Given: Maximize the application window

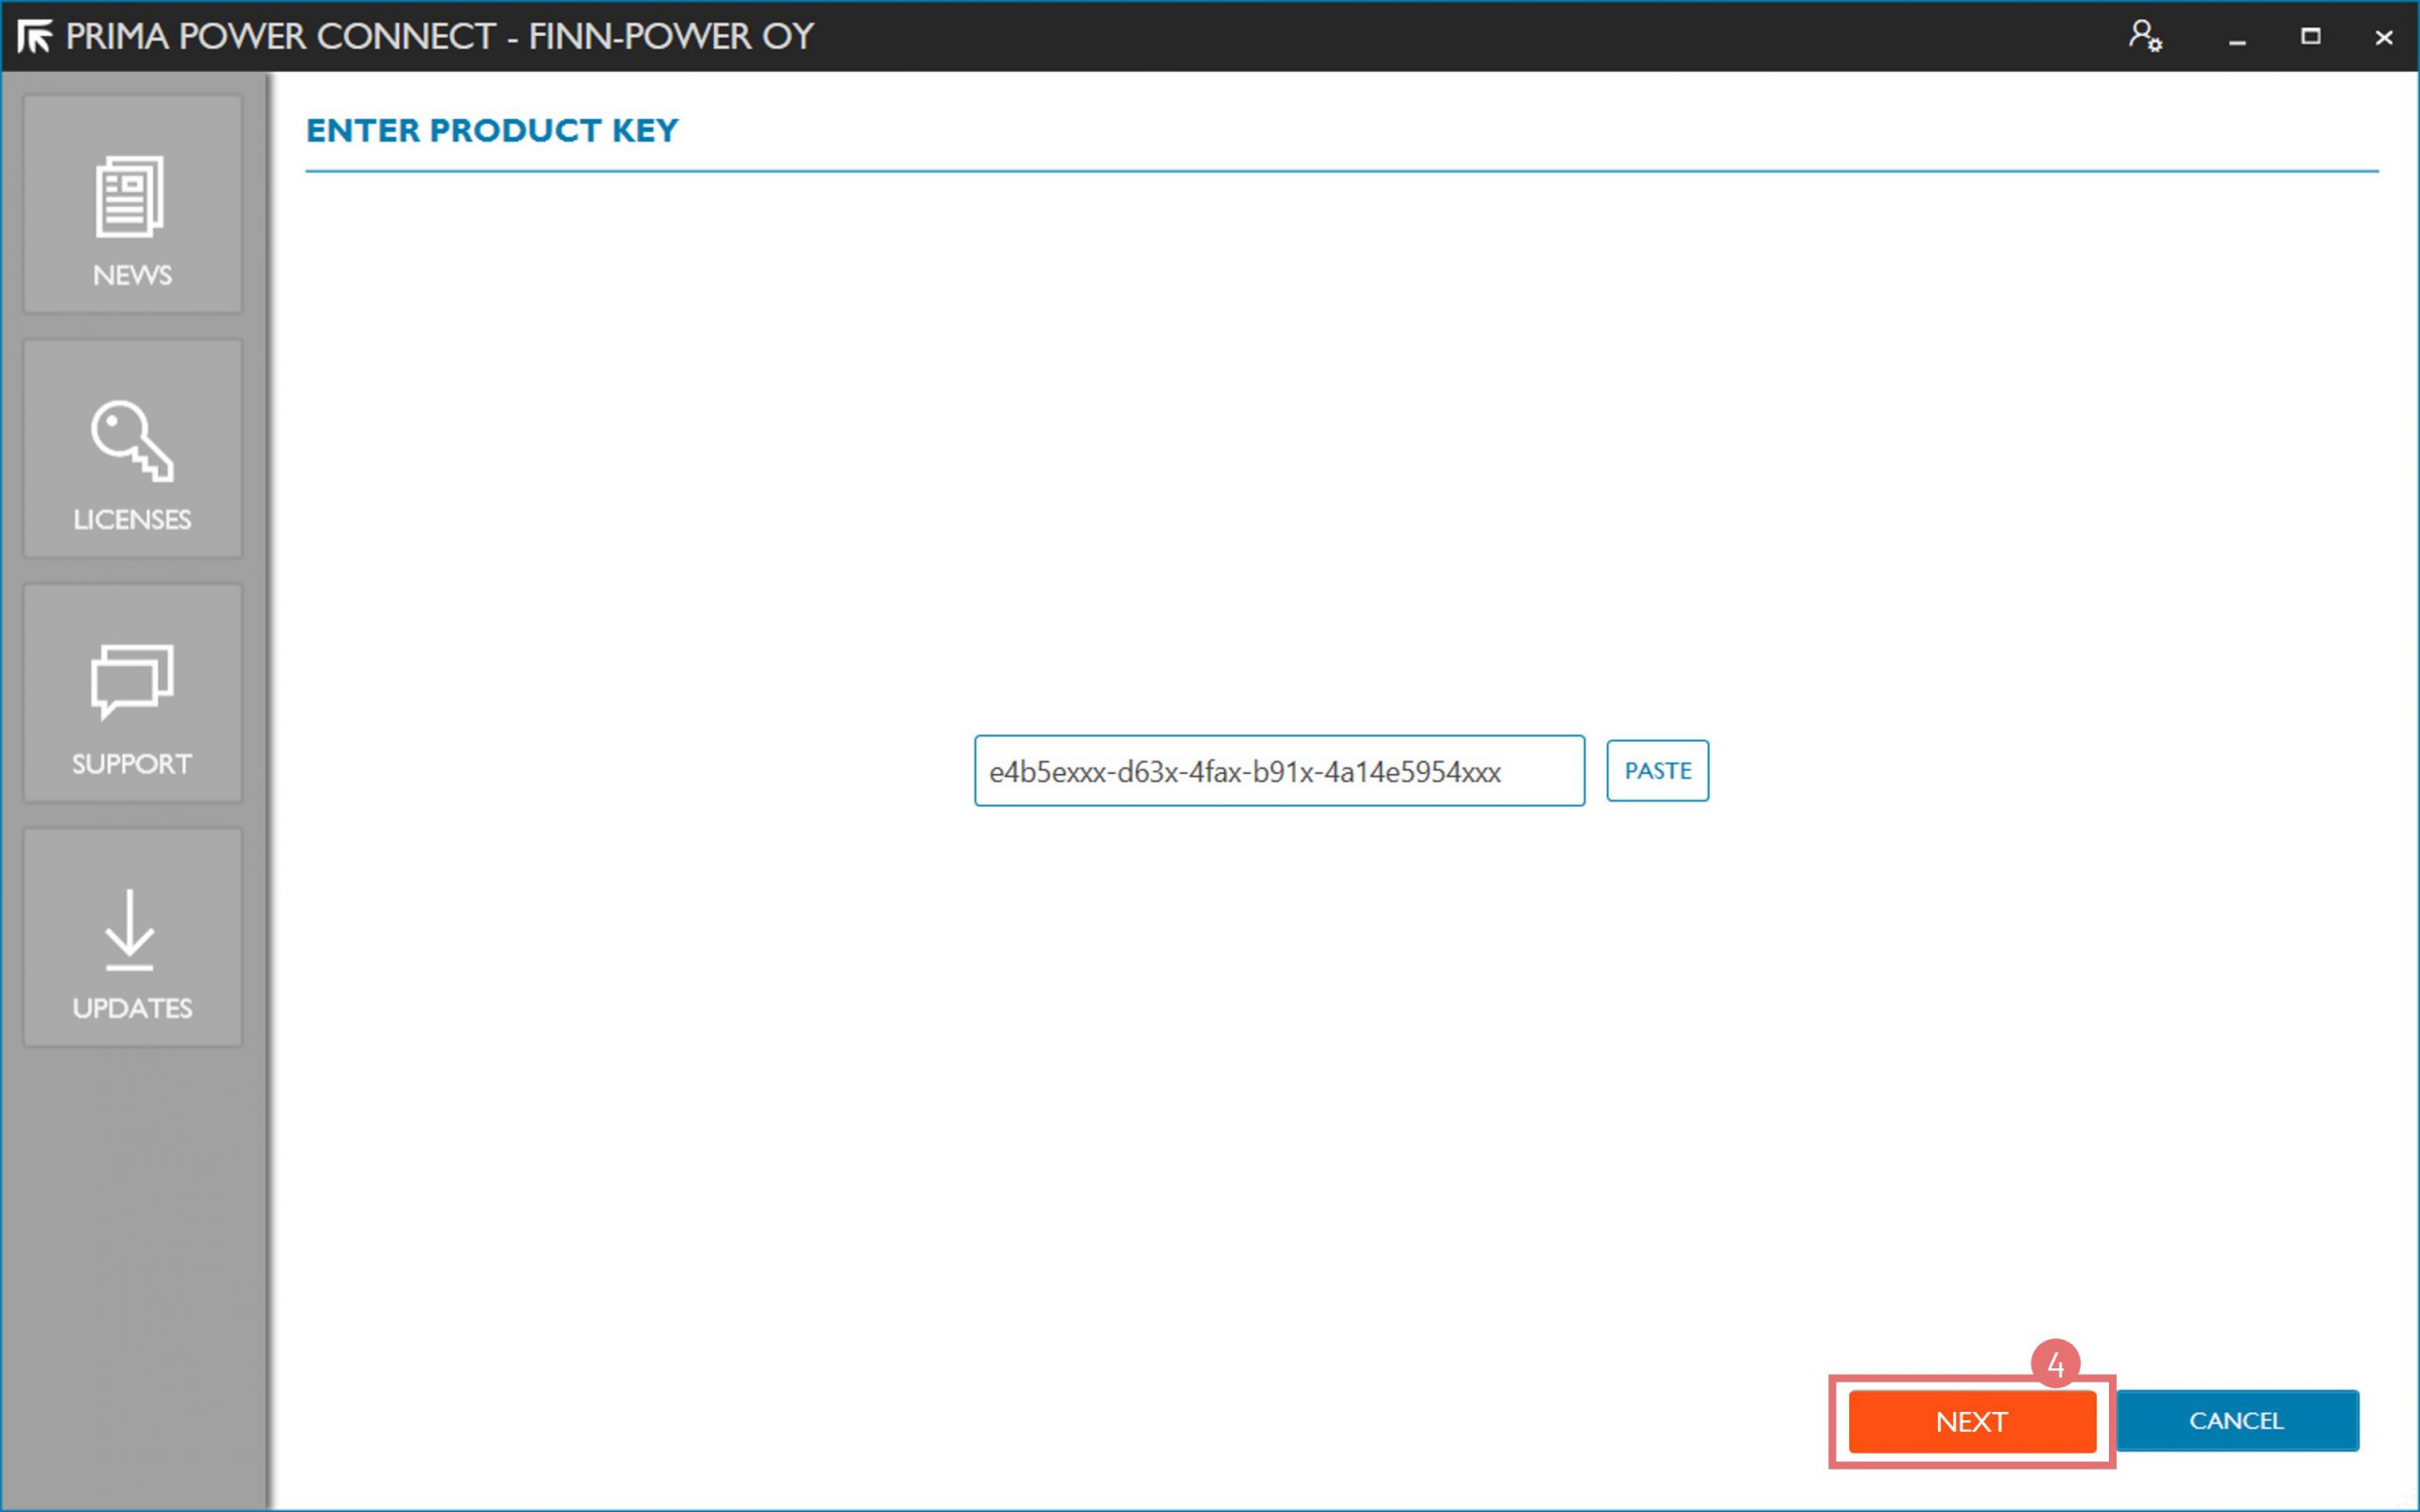Looking at the screenshot, I should click(2310, 37).
